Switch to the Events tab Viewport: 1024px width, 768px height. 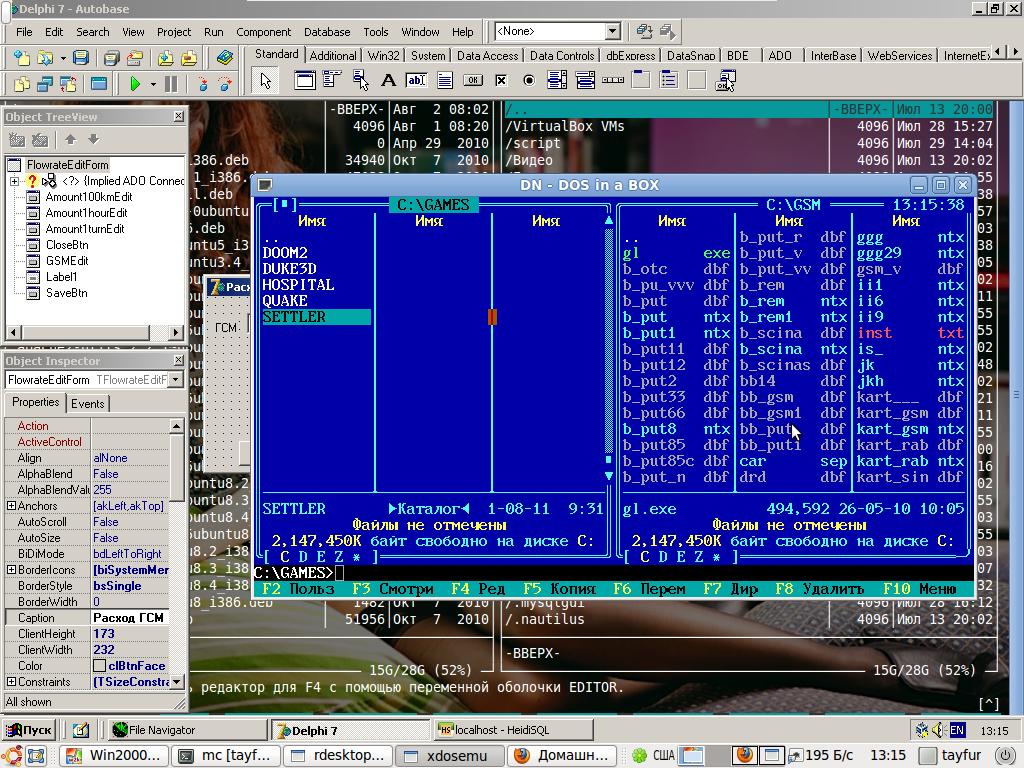point(88,403)
